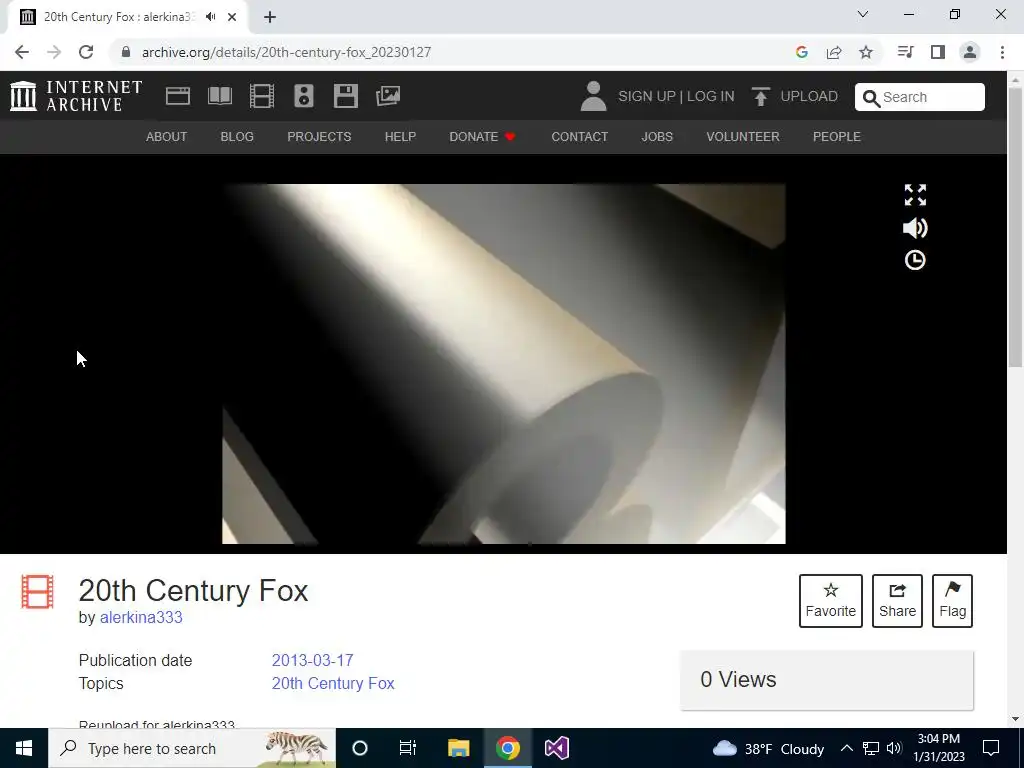
Task: Open the DONATE menu item
Action: [483, 136]
